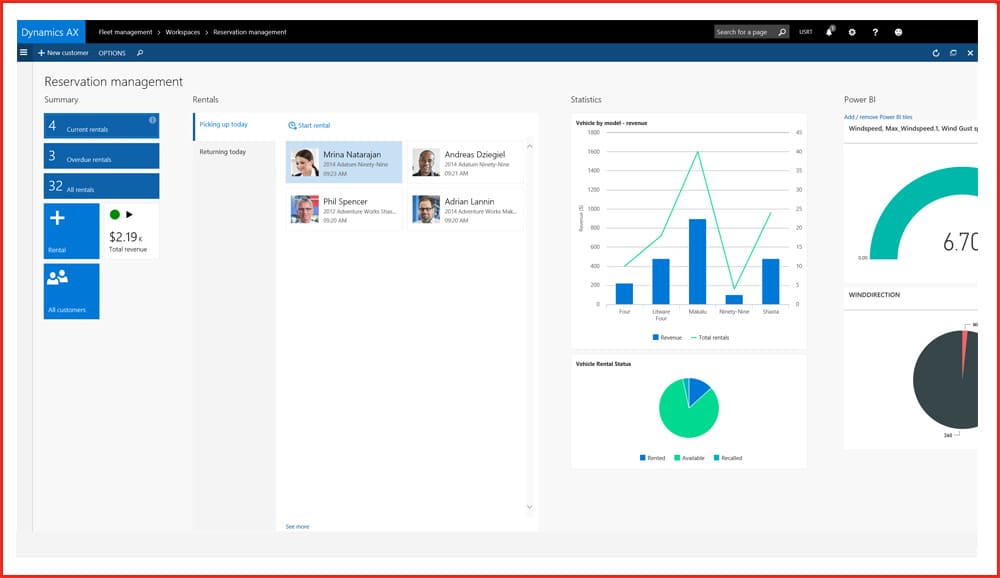Open the settings gear in header
Image resolution: width=1000 pixels, height=578 pixels.
852,32
